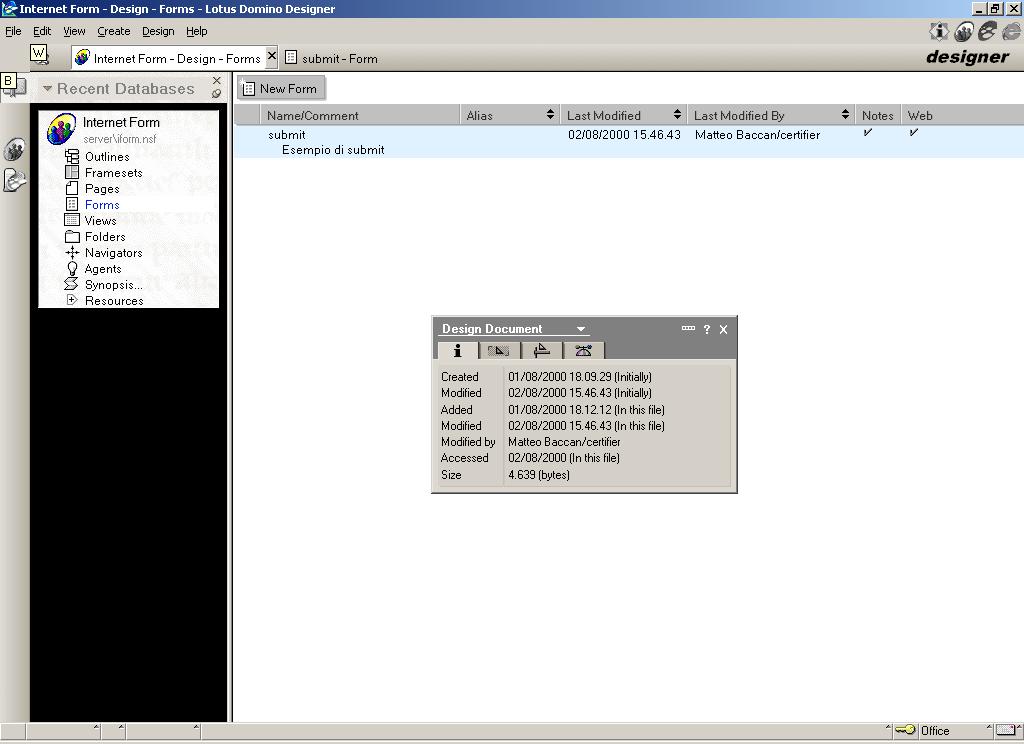Click the pin icon in Recent Databases header
Viewport: 1024px width, 744px height.
(216, 94)
